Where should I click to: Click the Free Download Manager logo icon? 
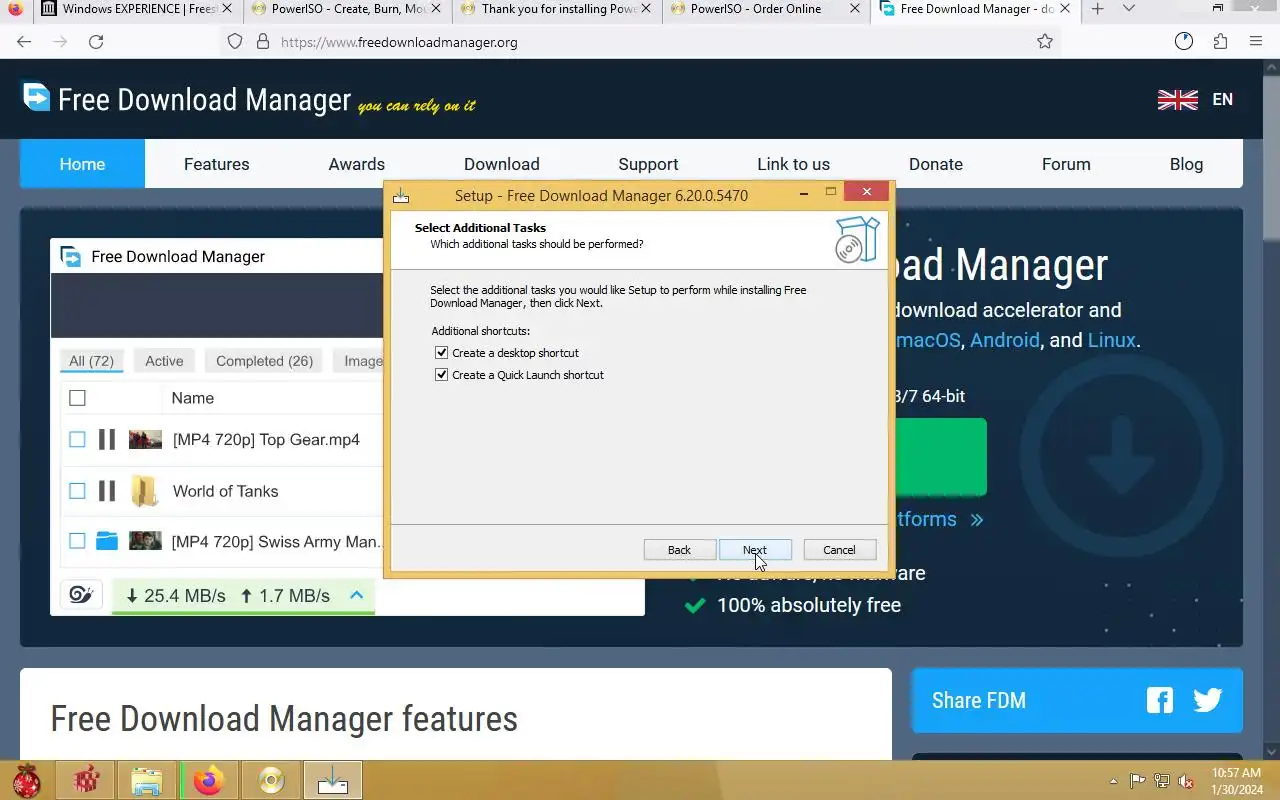tap(36, 97)
